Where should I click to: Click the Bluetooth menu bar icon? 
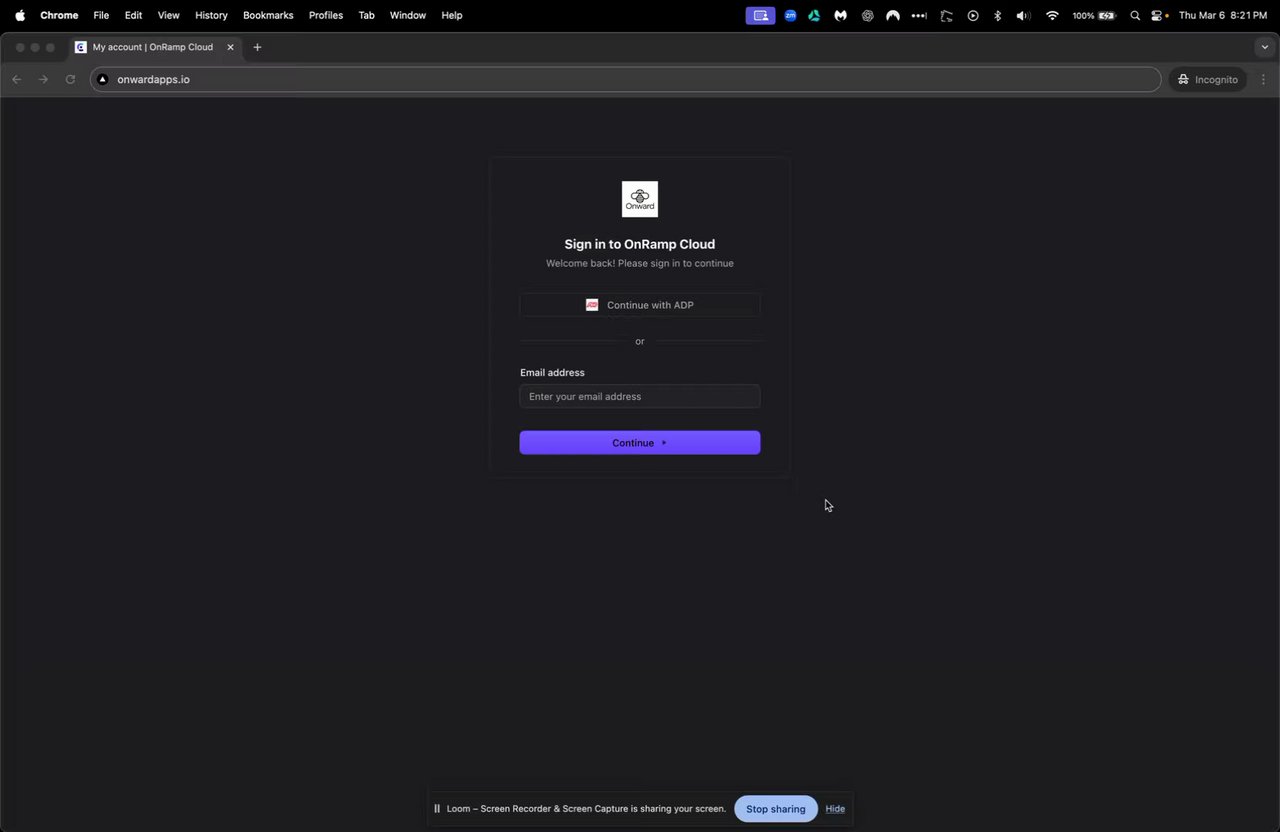pos(997,15)
